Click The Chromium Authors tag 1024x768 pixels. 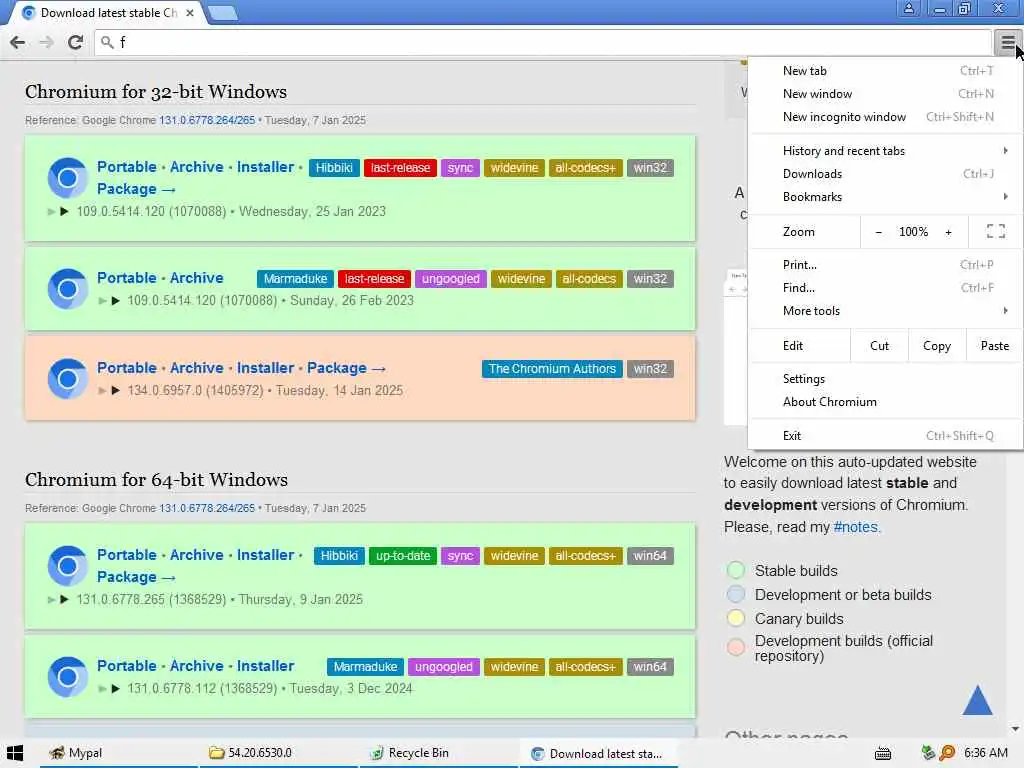coord(552,369)
